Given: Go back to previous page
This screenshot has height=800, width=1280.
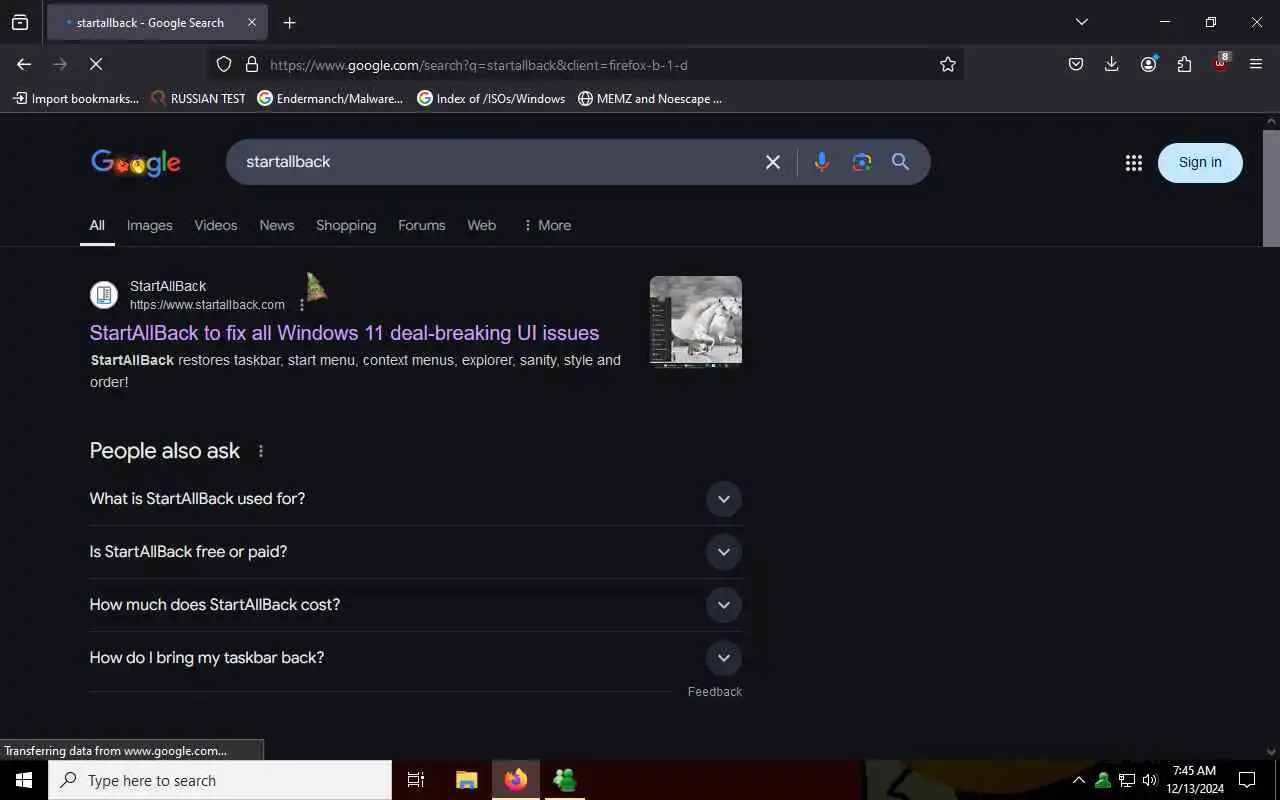Looking at the screenshot, I should (24, 64).
